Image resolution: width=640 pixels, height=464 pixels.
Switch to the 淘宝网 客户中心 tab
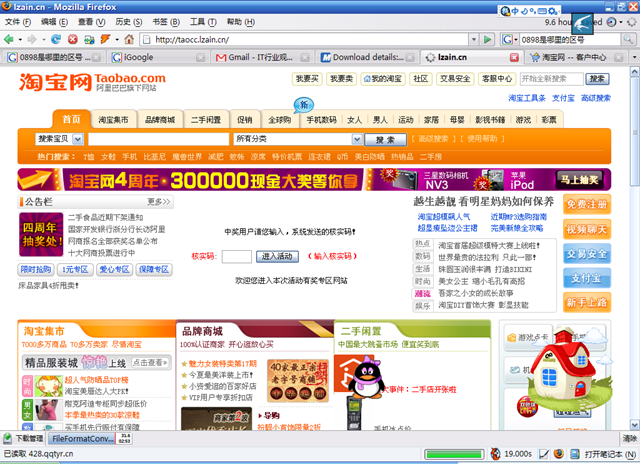pyautogui.click(x=576, y=58)
